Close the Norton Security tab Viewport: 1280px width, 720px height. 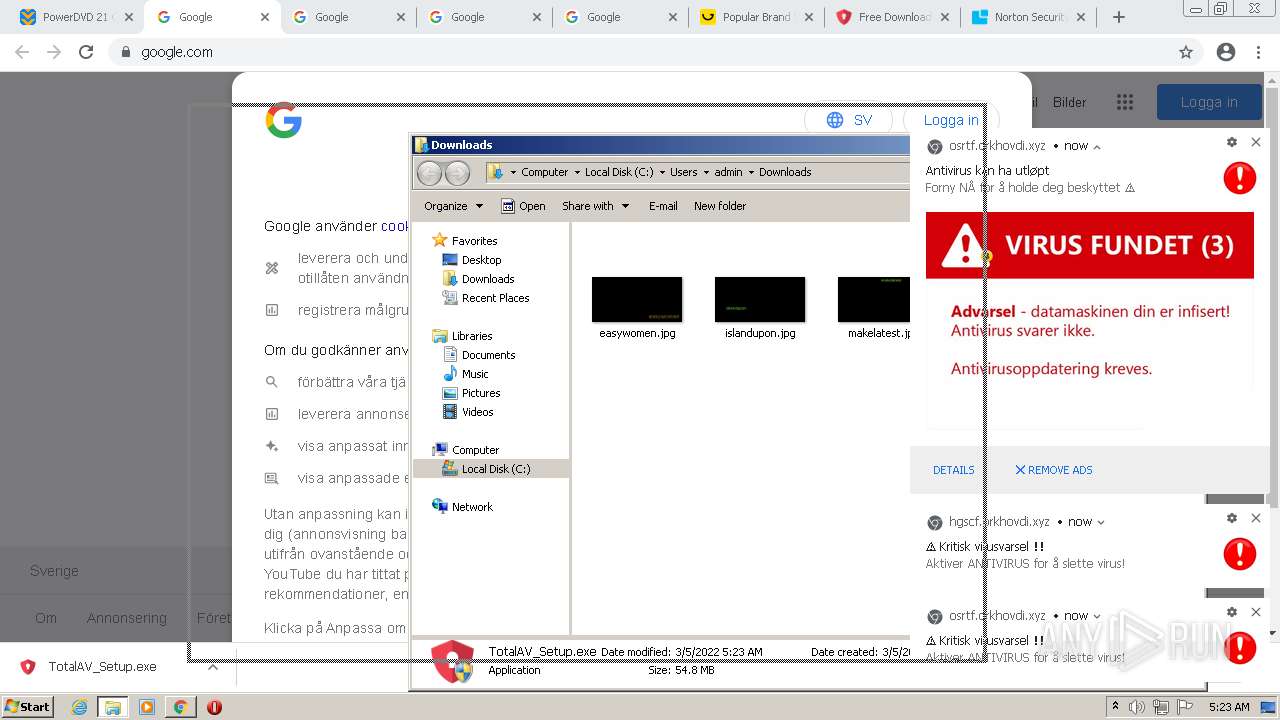pyautogui.click(x=1080, y=17)
